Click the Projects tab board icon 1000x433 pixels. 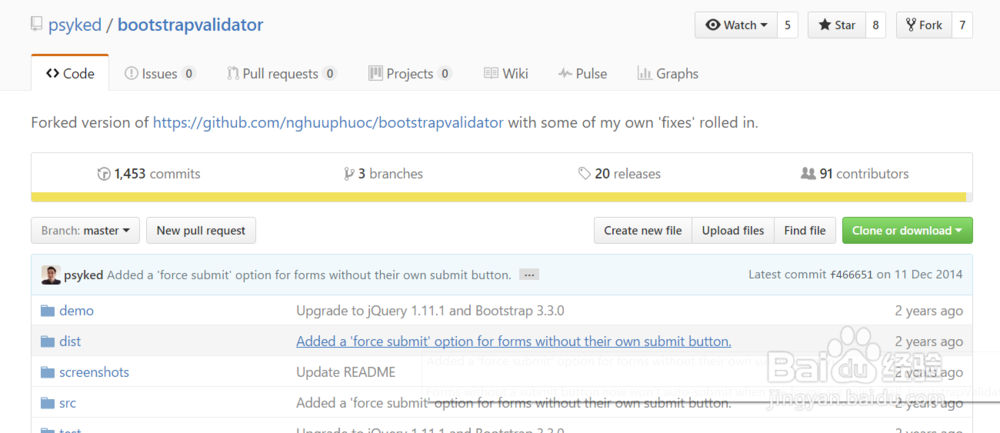pos(376,73)
